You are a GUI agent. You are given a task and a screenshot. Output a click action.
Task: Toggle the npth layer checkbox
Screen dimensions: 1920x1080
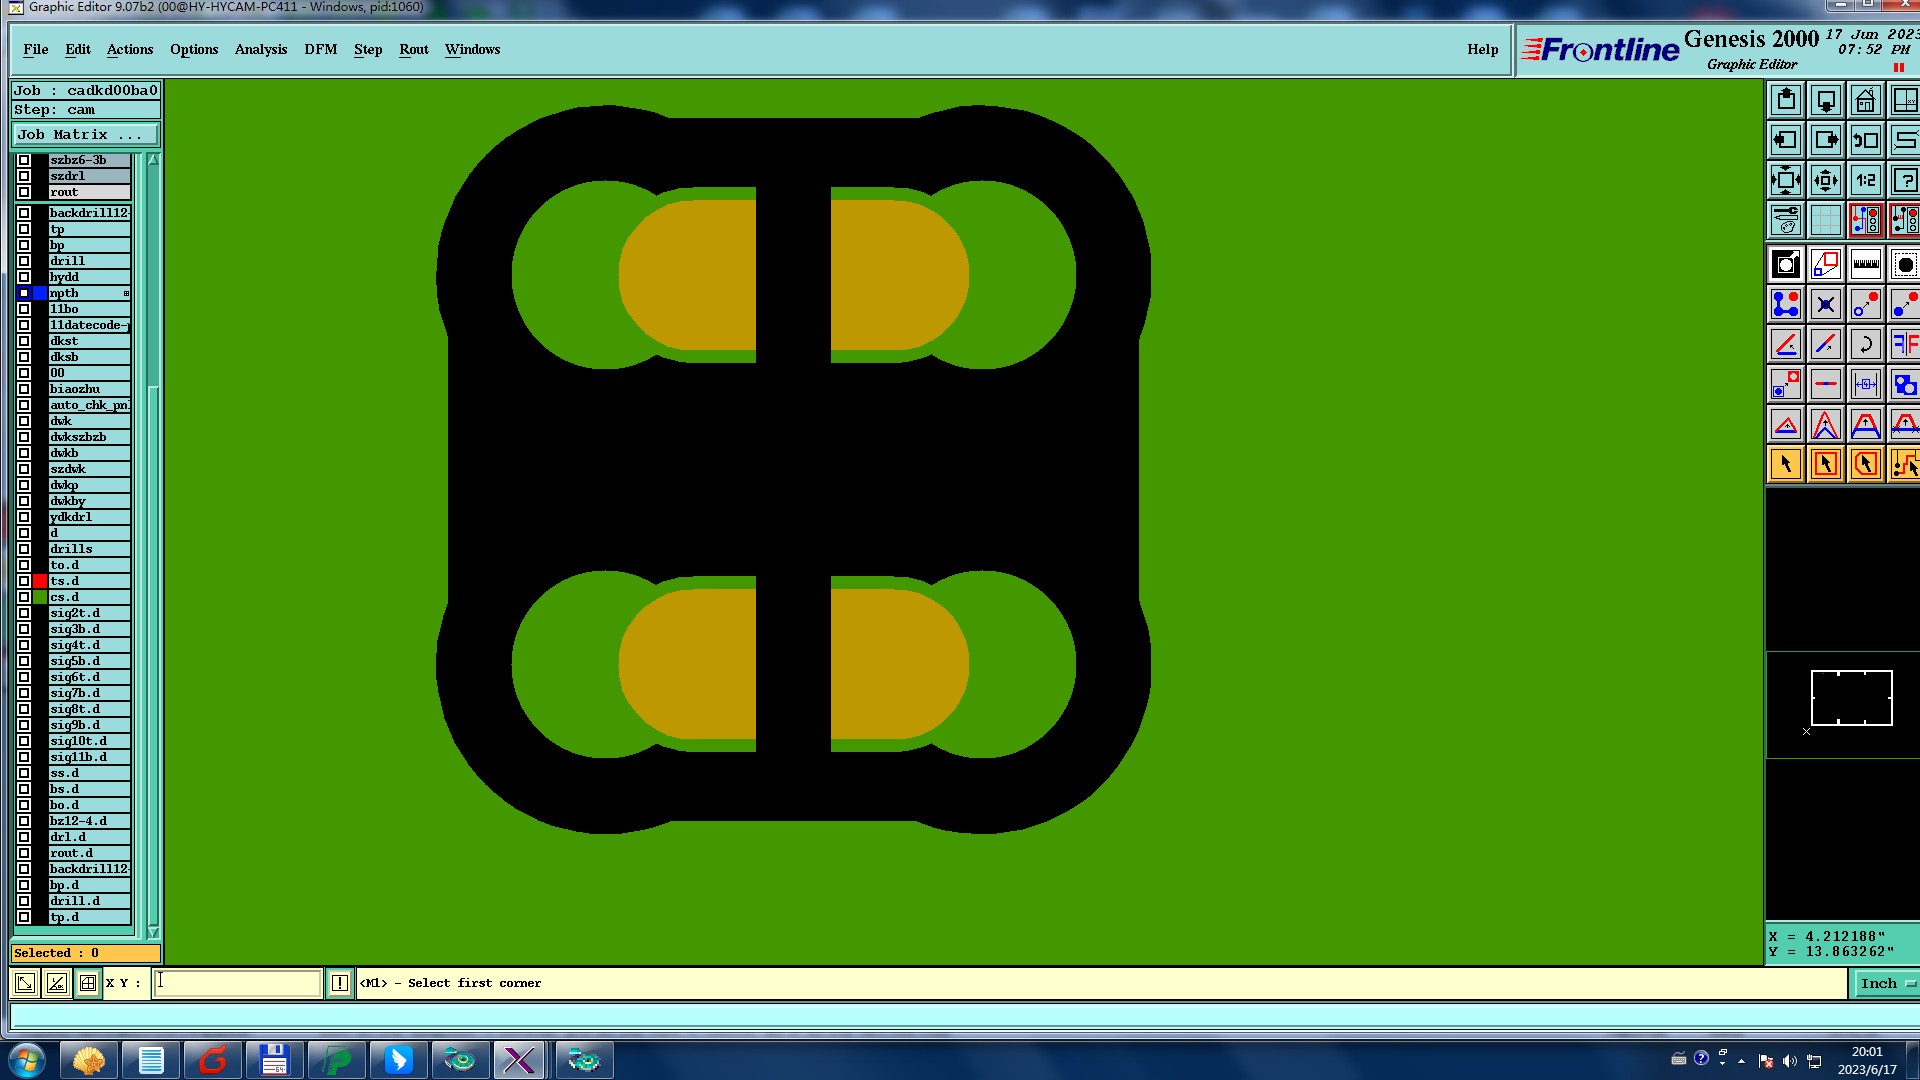pyautogui.click(x=24, y=293)
